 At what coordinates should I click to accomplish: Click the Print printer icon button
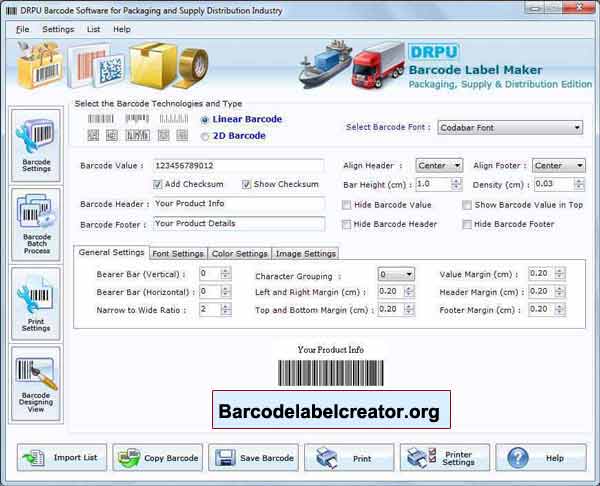click(x=349, y=457)
